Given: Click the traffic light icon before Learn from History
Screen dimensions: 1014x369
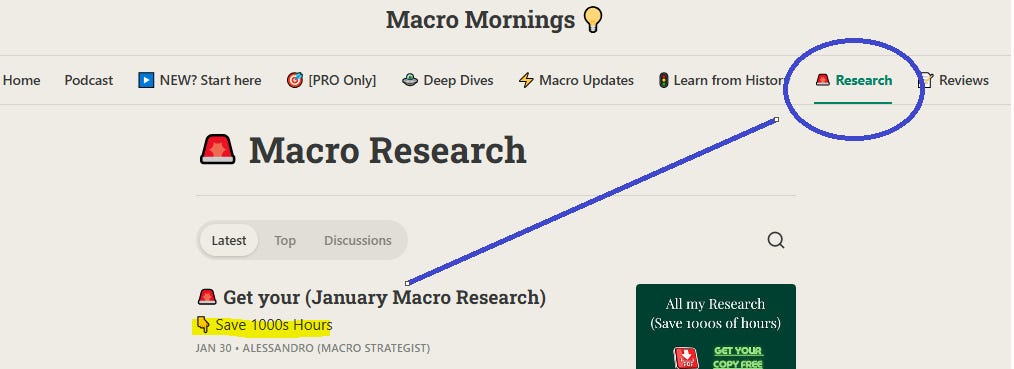Looking at the screenshot, I should click(663, 81).
